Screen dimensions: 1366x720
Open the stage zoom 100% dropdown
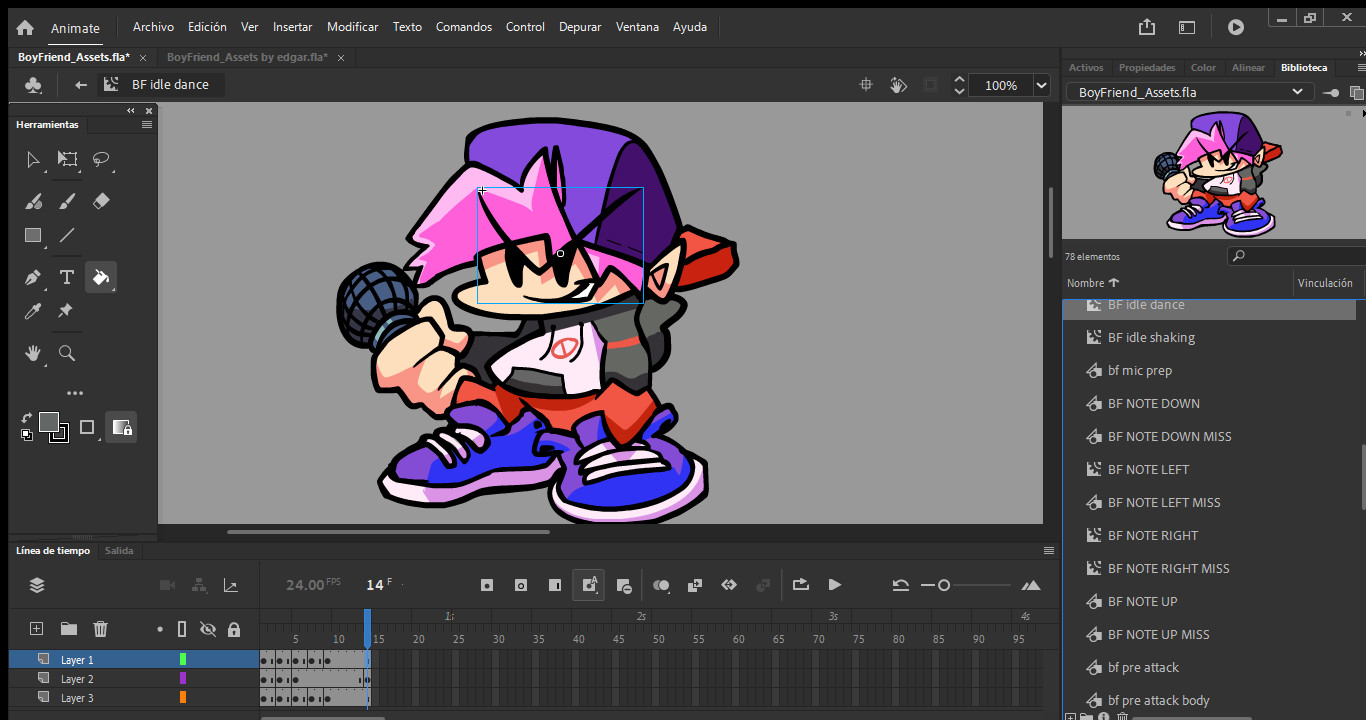(x=1041, y=86)
